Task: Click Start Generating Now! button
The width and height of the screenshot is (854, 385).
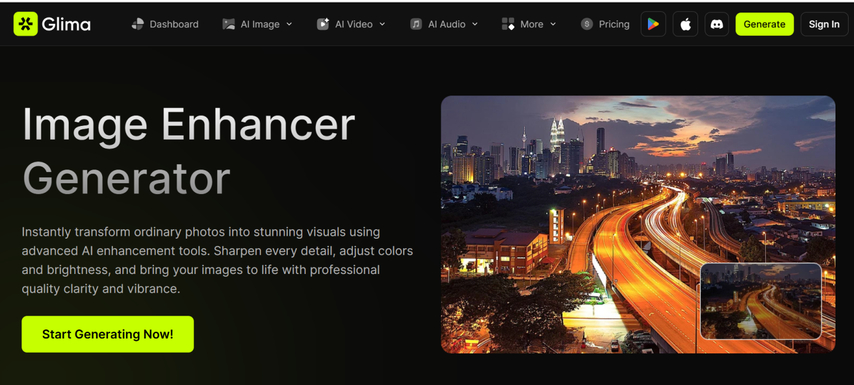Action: coord(108,334)
